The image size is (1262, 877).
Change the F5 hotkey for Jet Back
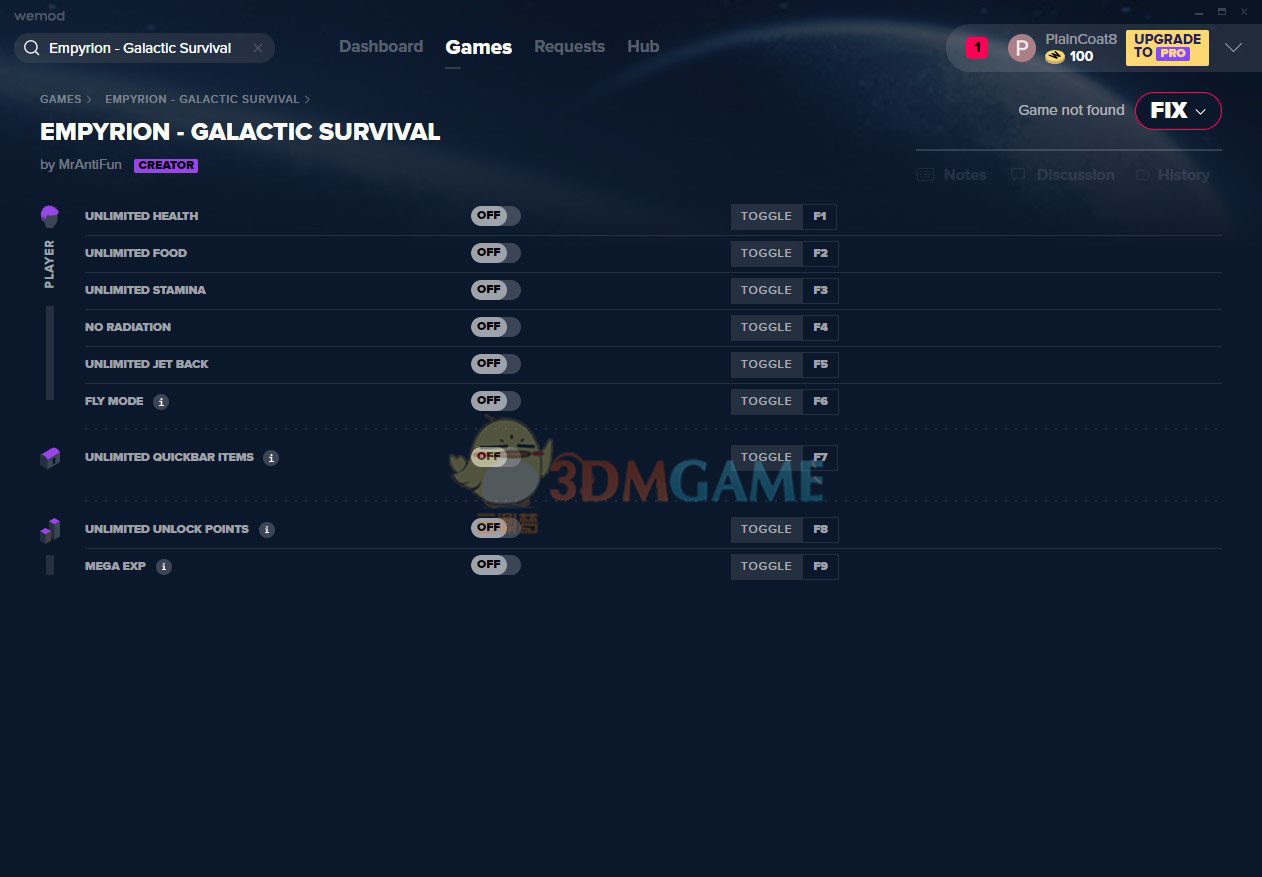point(820,365)
